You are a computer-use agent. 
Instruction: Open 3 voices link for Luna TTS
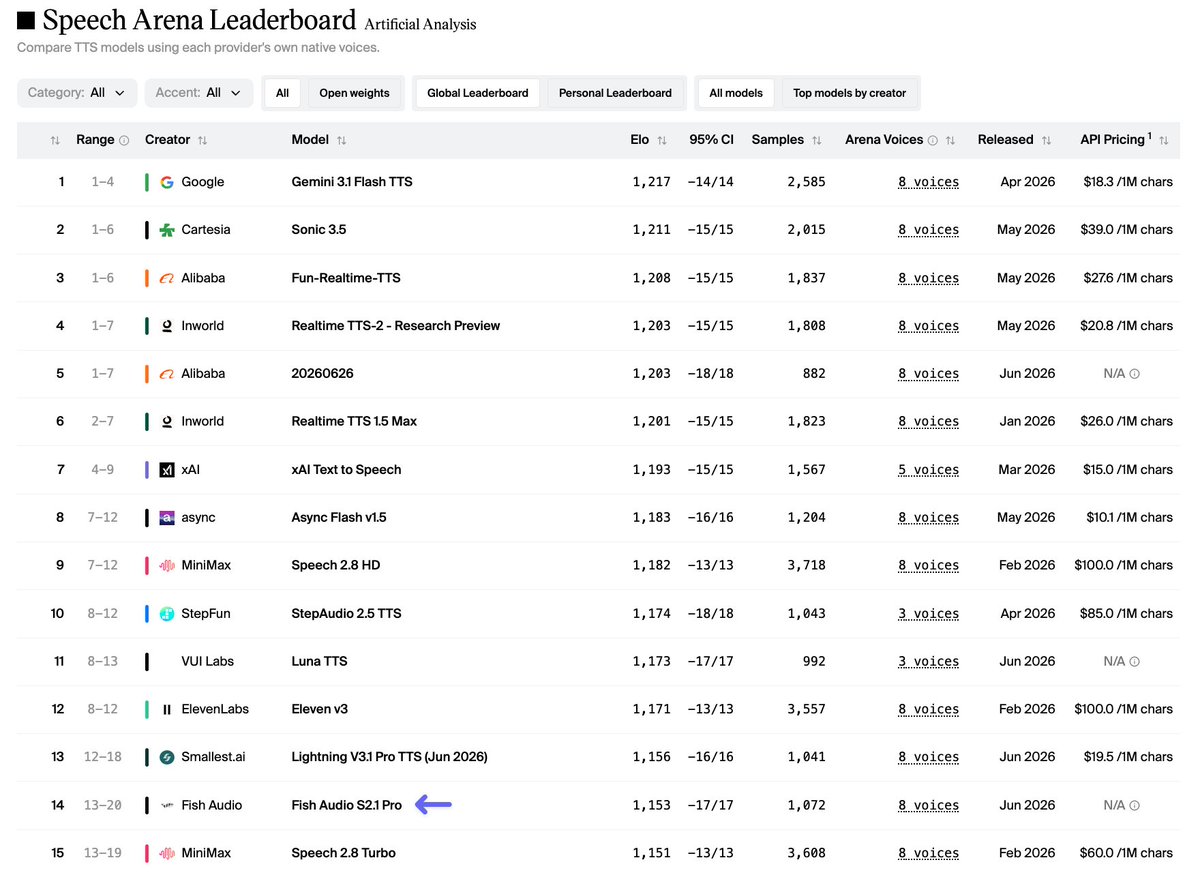928,662
